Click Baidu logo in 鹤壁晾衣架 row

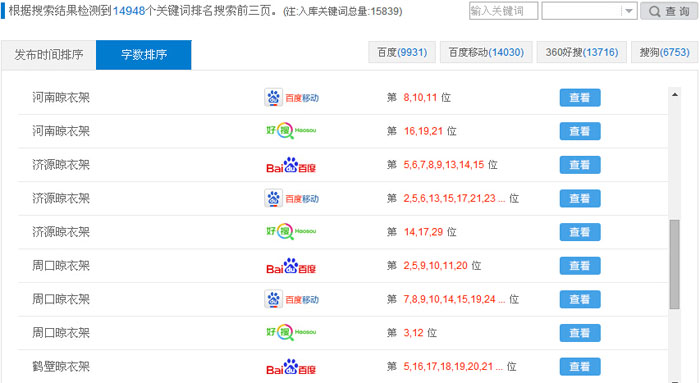tap(291, 367)
